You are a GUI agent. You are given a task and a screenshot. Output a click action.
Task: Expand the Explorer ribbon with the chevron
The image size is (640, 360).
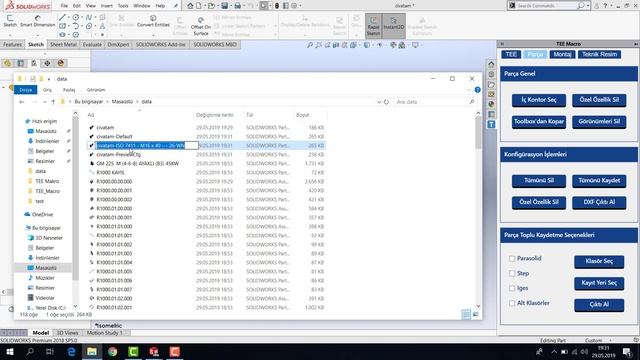(469, 90)
